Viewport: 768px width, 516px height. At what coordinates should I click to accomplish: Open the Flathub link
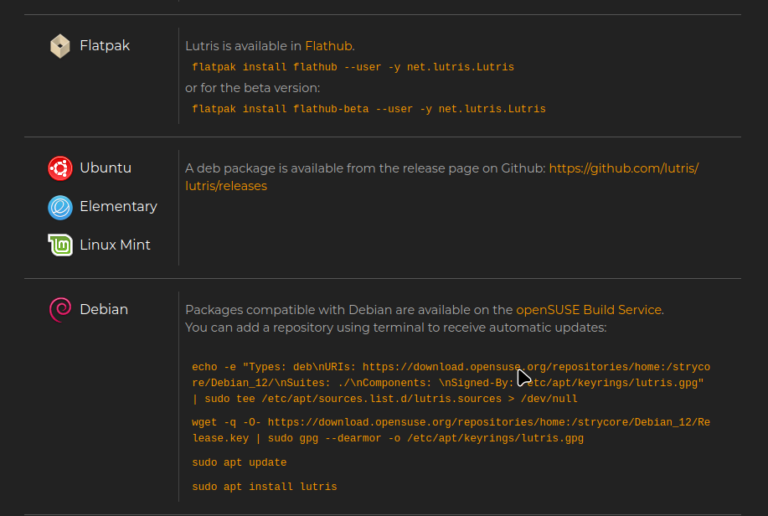point(328,46)
